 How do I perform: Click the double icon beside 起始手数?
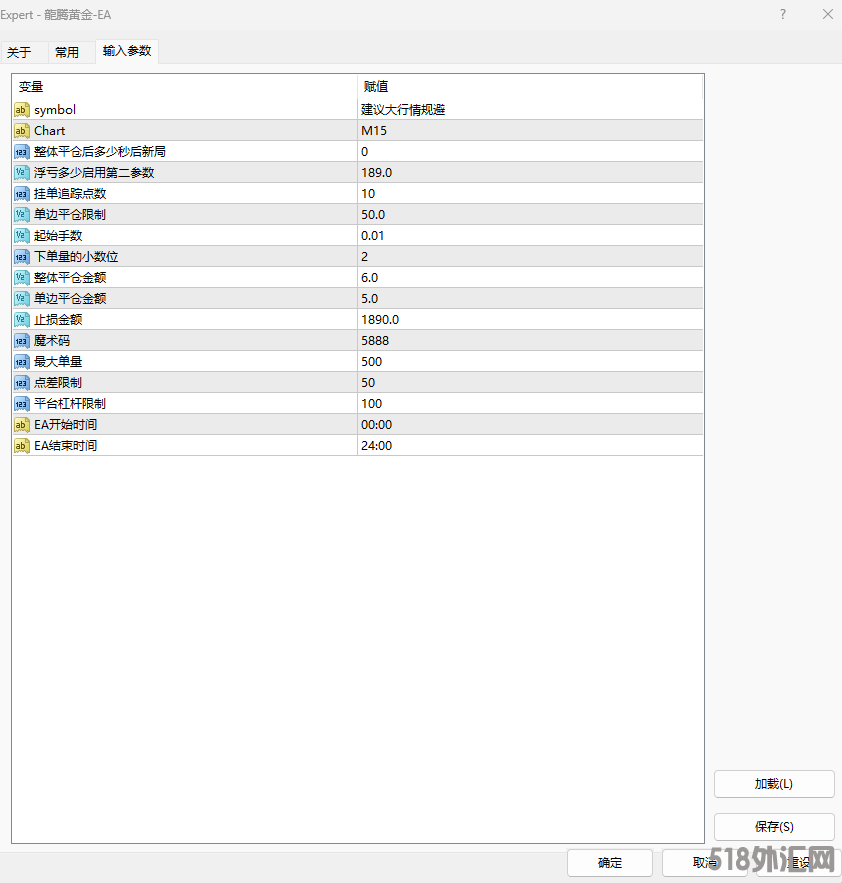(22, 236)
